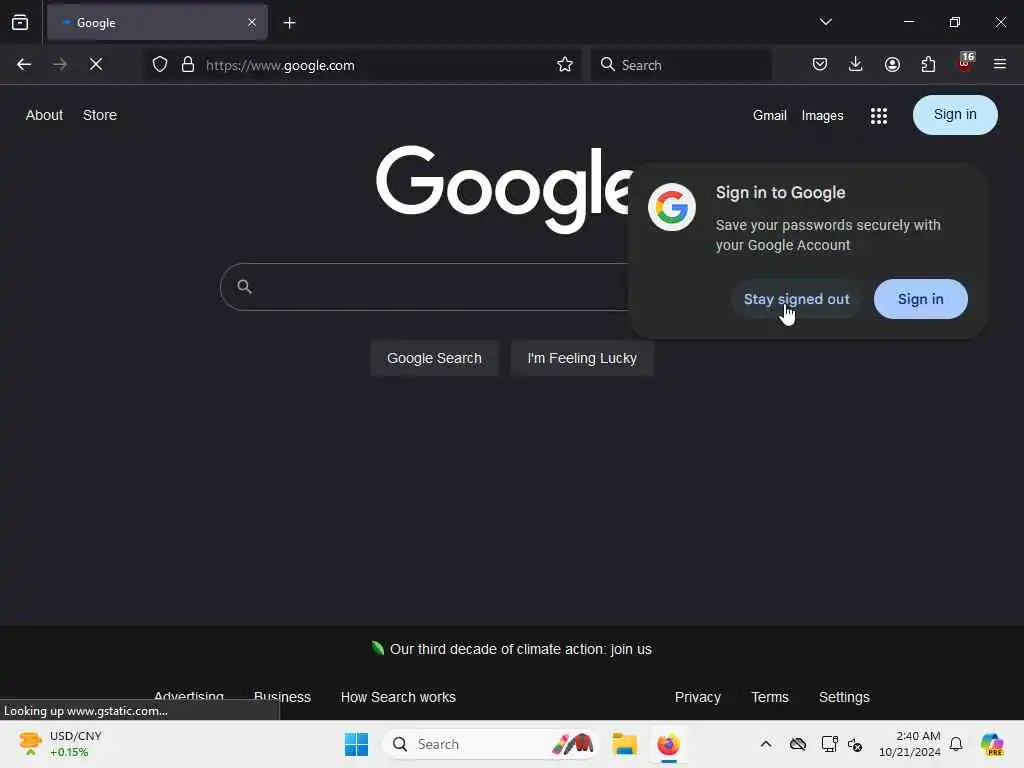Bookmark this page with star
The height and width of the screenshot is (768, 1024).
(x=565, y=65)
